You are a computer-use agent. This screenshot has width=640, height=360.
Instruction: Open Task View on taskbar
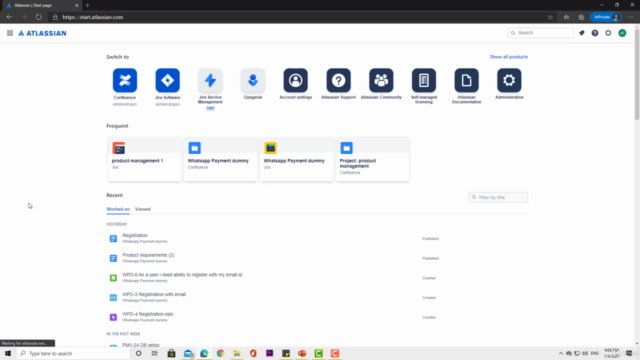[155, 353]
